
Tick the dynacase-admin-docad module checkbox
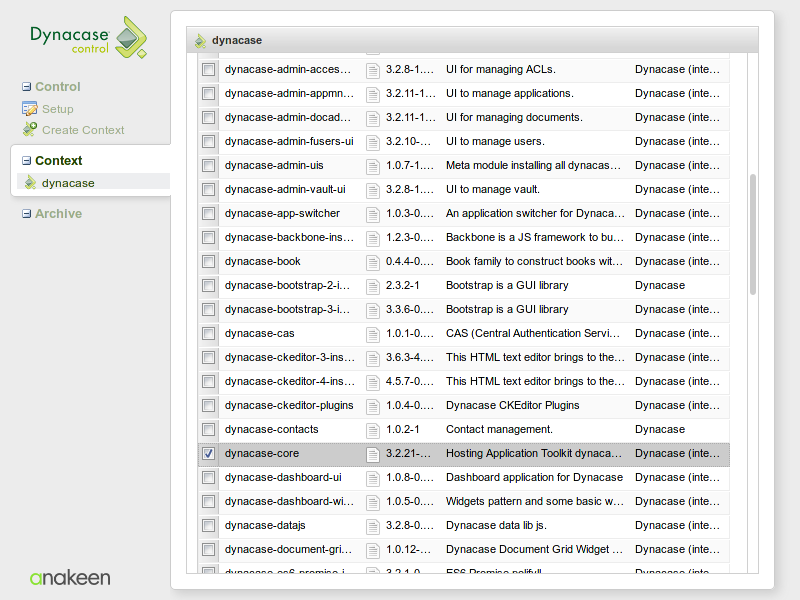[x=208, y=117]
